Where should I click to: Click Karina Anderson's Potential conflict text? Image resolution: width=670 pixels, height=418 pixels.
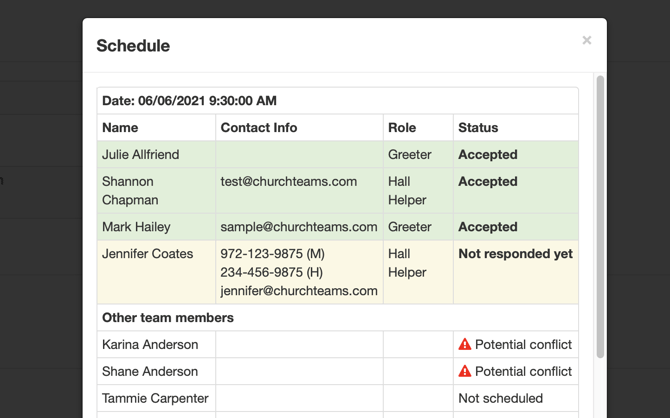pyautogui.click(x=523, y=344)
